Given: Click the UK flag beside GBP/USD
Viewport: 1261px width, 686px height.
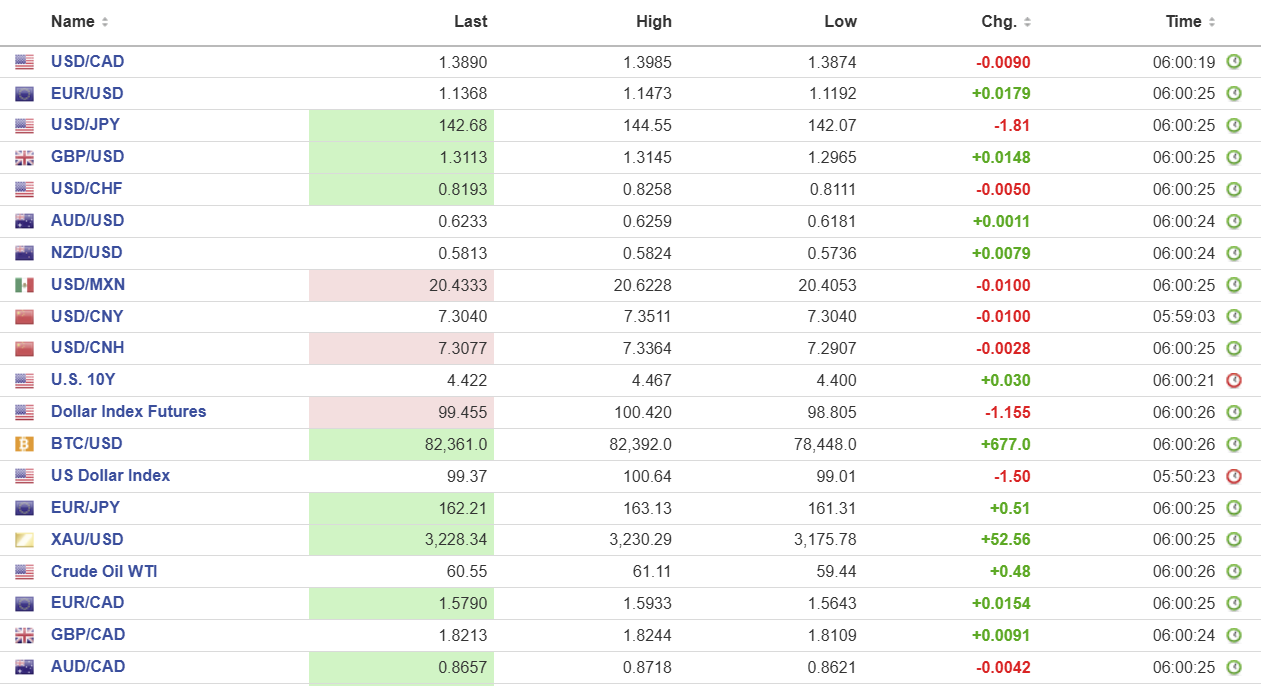Looking at the screenshot, I should (25, 157).
